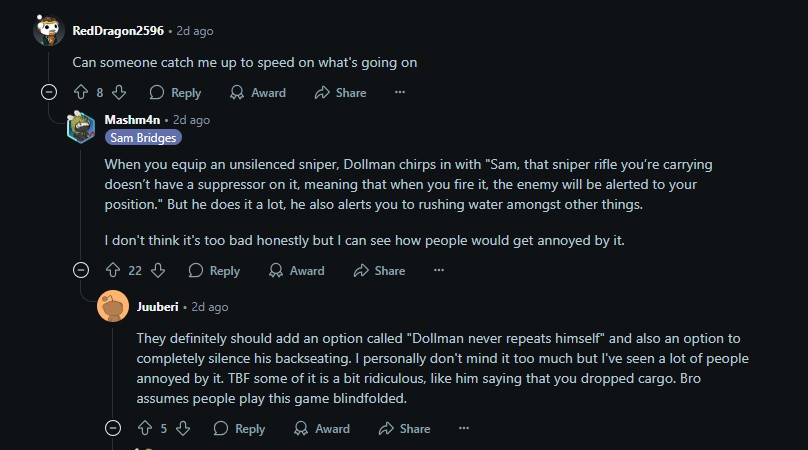Open more options on Juuberi's comment

464,428
